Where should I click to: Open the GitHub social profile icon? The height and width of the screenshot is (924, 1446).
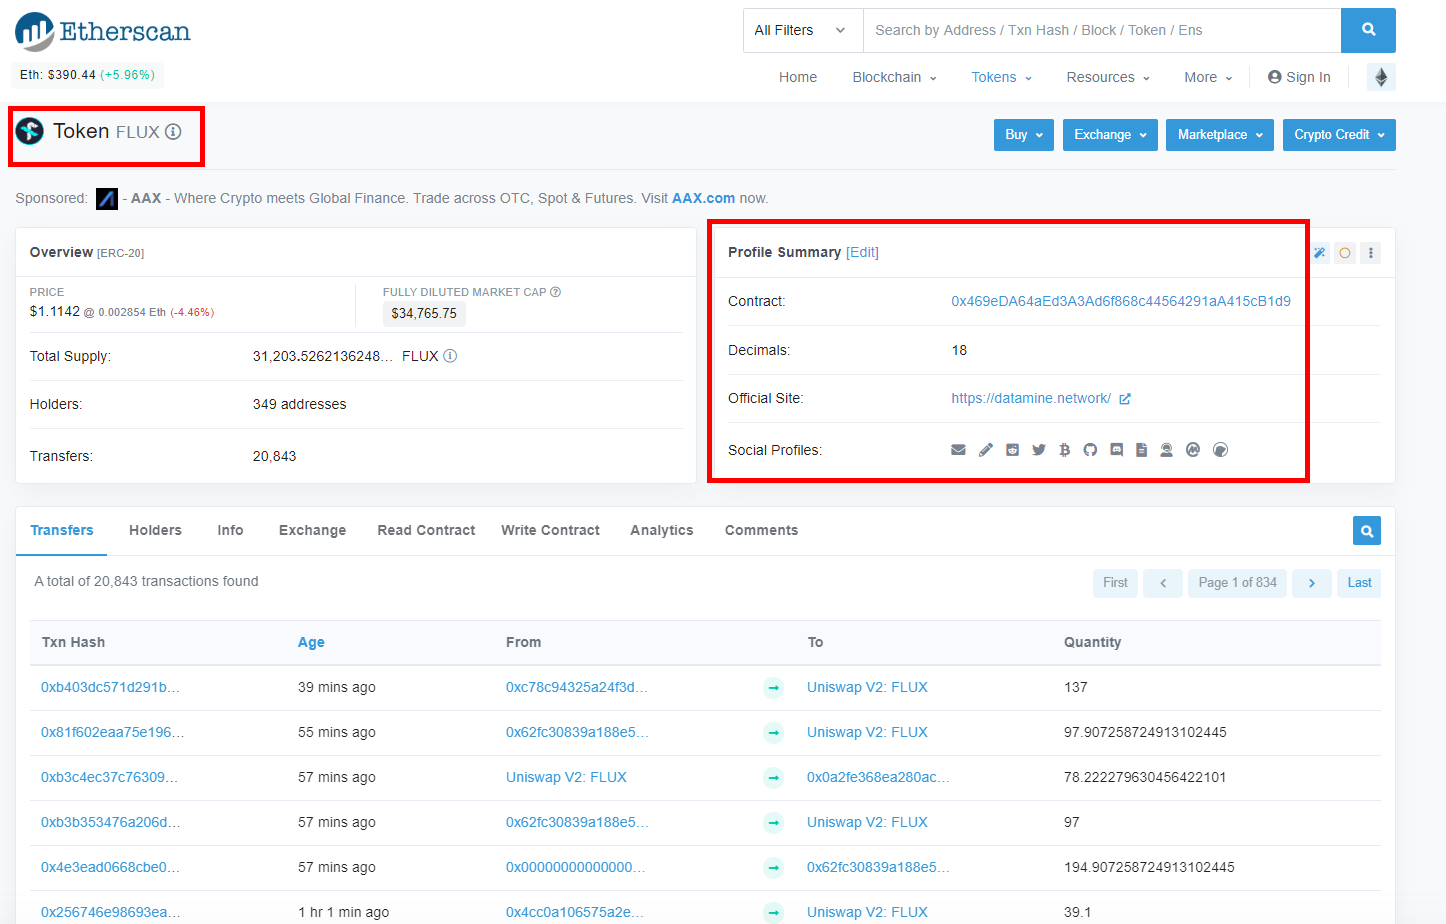pyautogui.click(x=1090, y=450)
